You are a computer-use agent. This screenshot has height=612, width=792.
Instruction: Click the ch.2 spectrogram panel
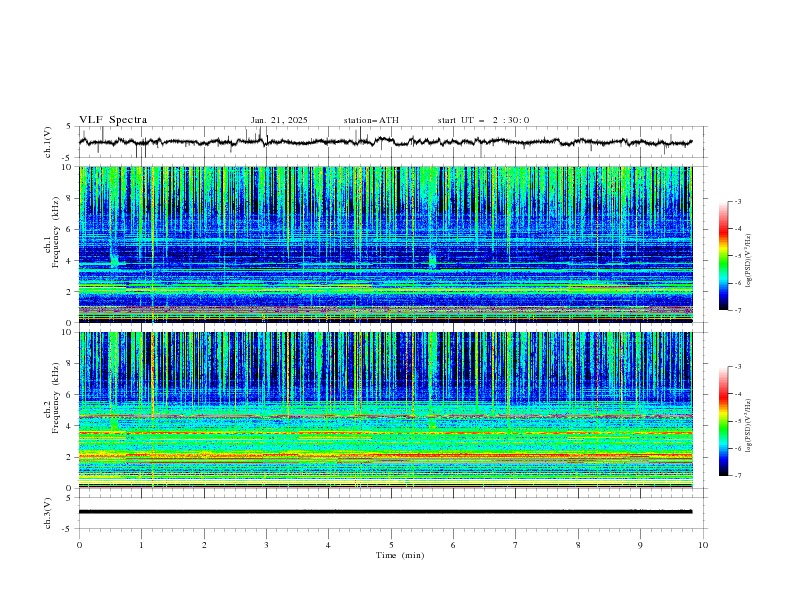pyautogui.click(x=386, y=410)
